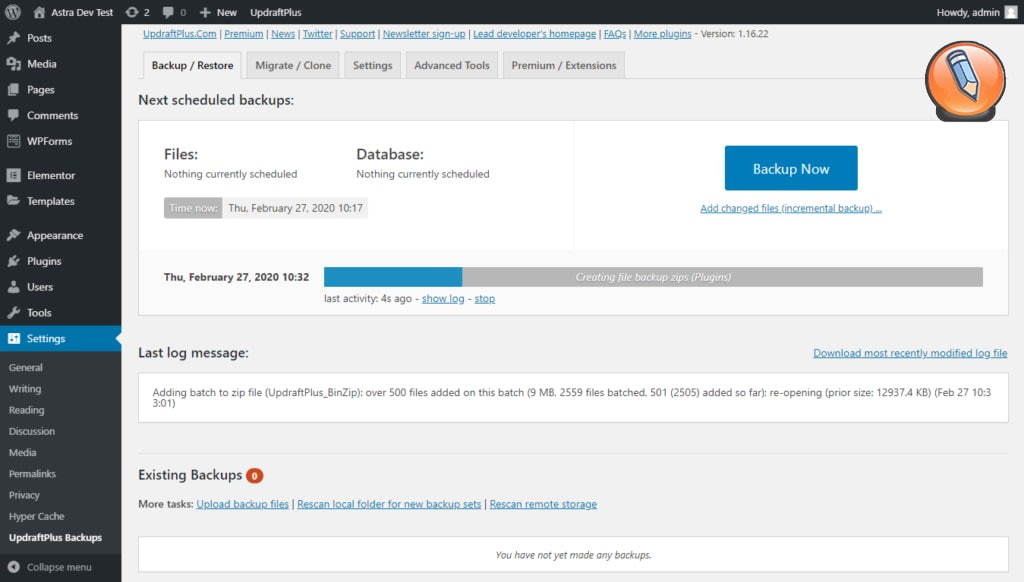Click the Backup Now button
The width and height of the screenshot is (1024, 582).
tap(791, 168)
